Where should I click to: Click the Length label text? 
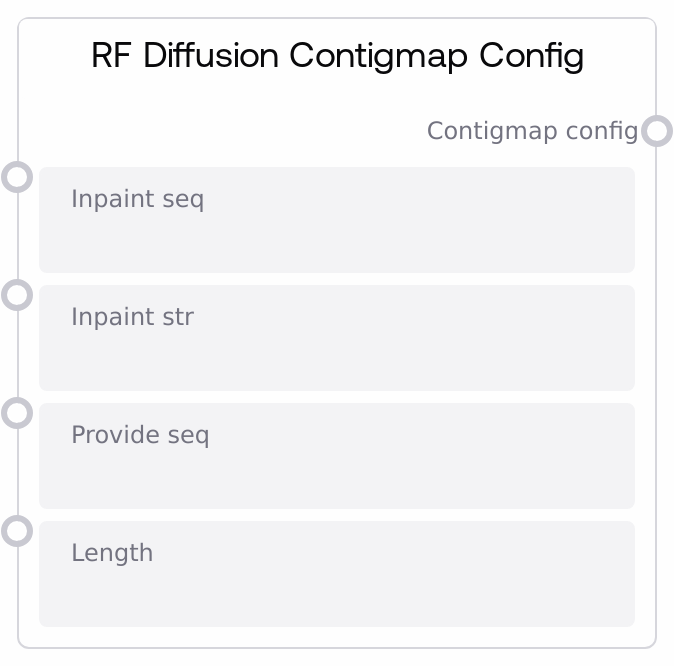coord(112,553)
